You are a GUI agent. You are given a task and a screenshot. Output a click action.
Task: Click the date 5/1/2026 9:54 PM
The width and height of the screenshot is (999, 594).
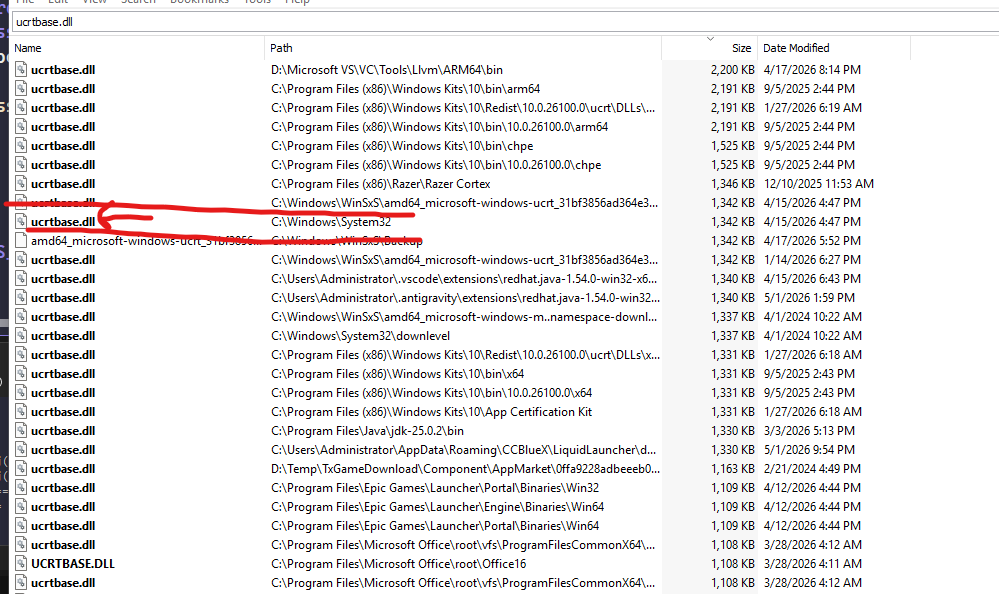pyautogui.click(x=809, y=449)
